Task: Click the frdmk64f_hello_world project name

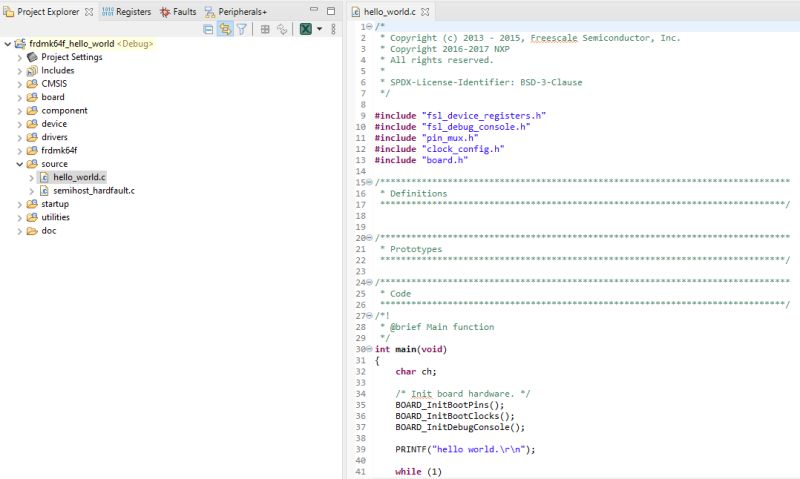Action: coord(72,44)
